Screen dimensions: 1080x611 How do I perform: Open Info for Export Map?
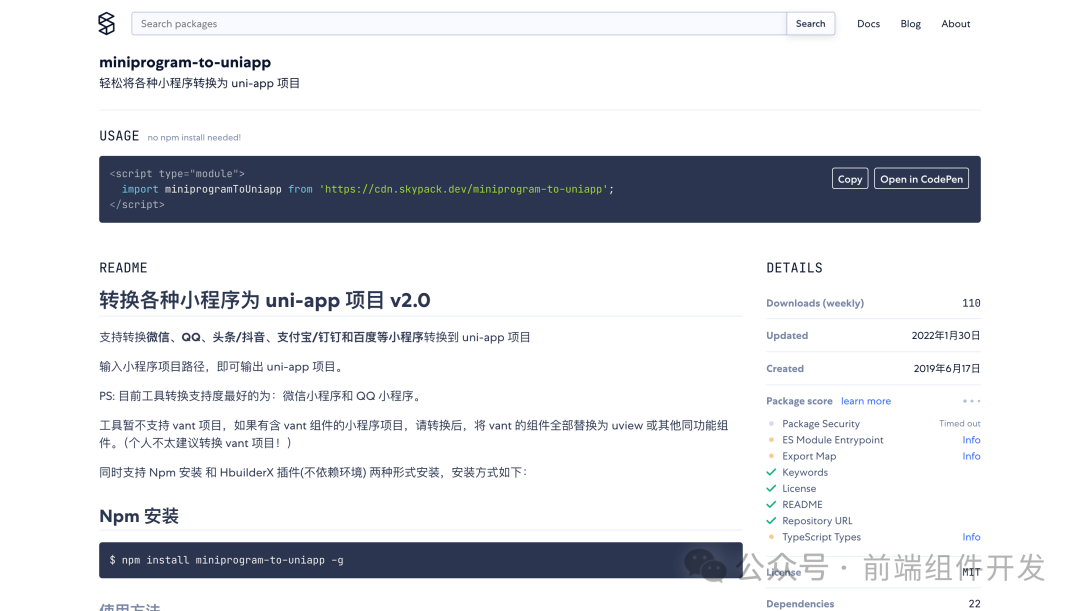point(971,456)
